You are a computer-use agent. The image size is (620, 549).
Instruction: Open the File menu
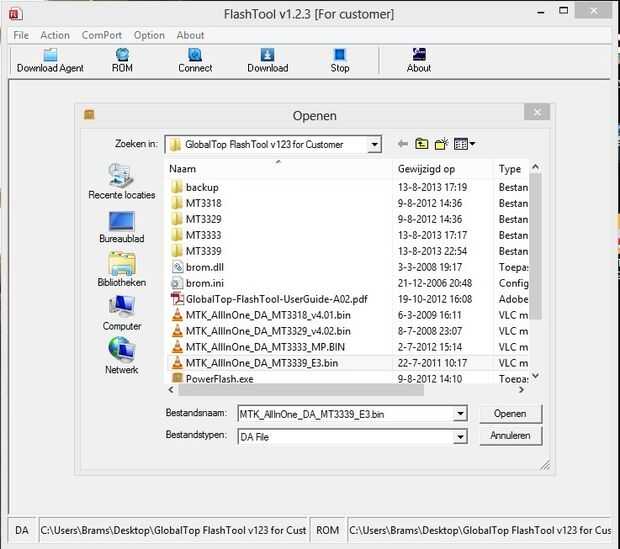(21, 35)
